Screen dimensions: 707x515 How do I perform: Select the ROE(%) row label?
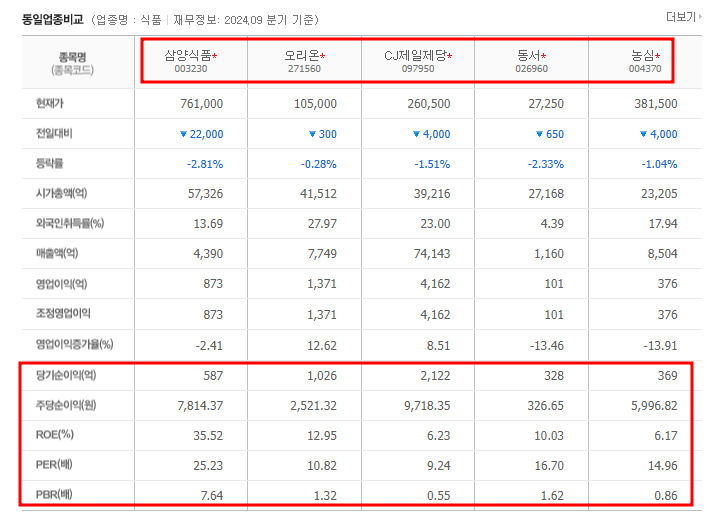click(55, 435)
